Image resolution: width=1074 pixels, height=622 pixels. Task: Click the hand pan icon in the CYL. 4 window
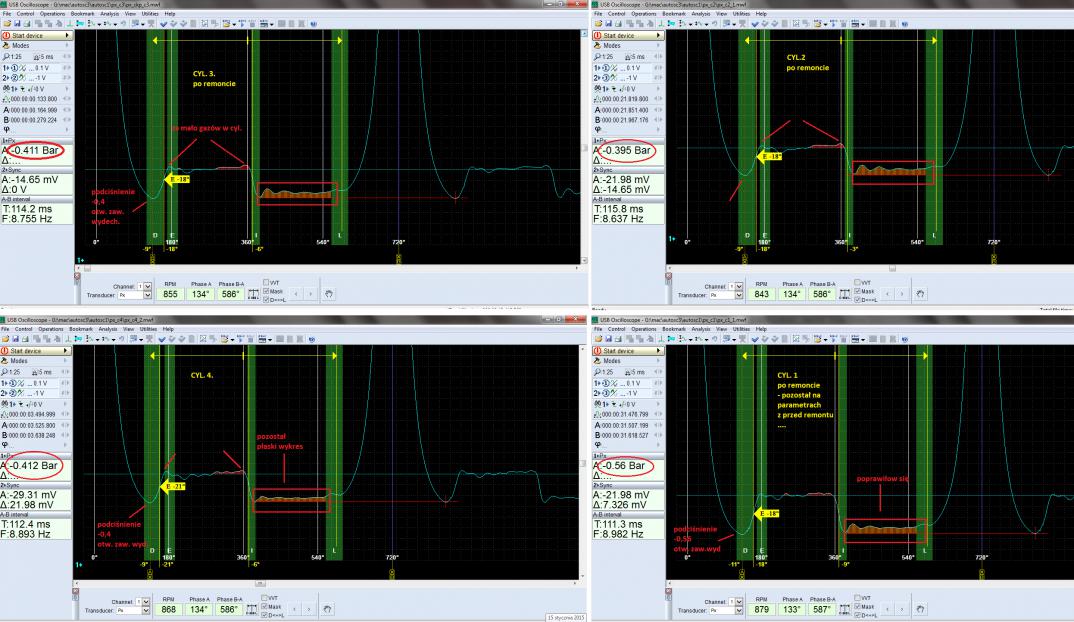(x=328, y=609)
